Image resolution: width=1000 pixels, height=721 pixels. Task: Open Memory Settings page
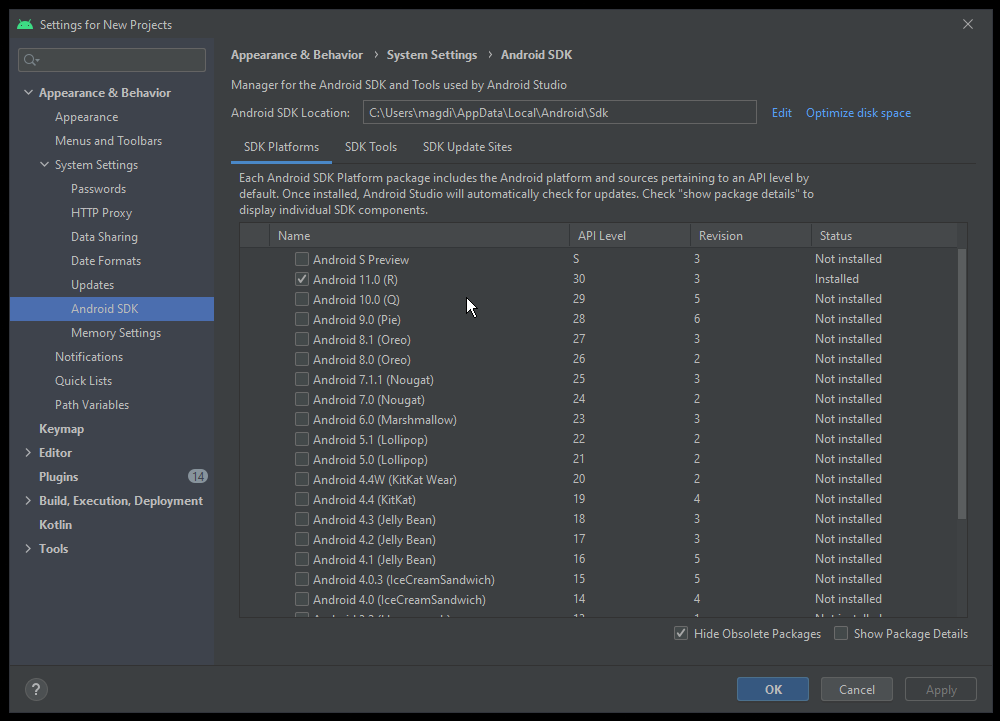[115, 333]
